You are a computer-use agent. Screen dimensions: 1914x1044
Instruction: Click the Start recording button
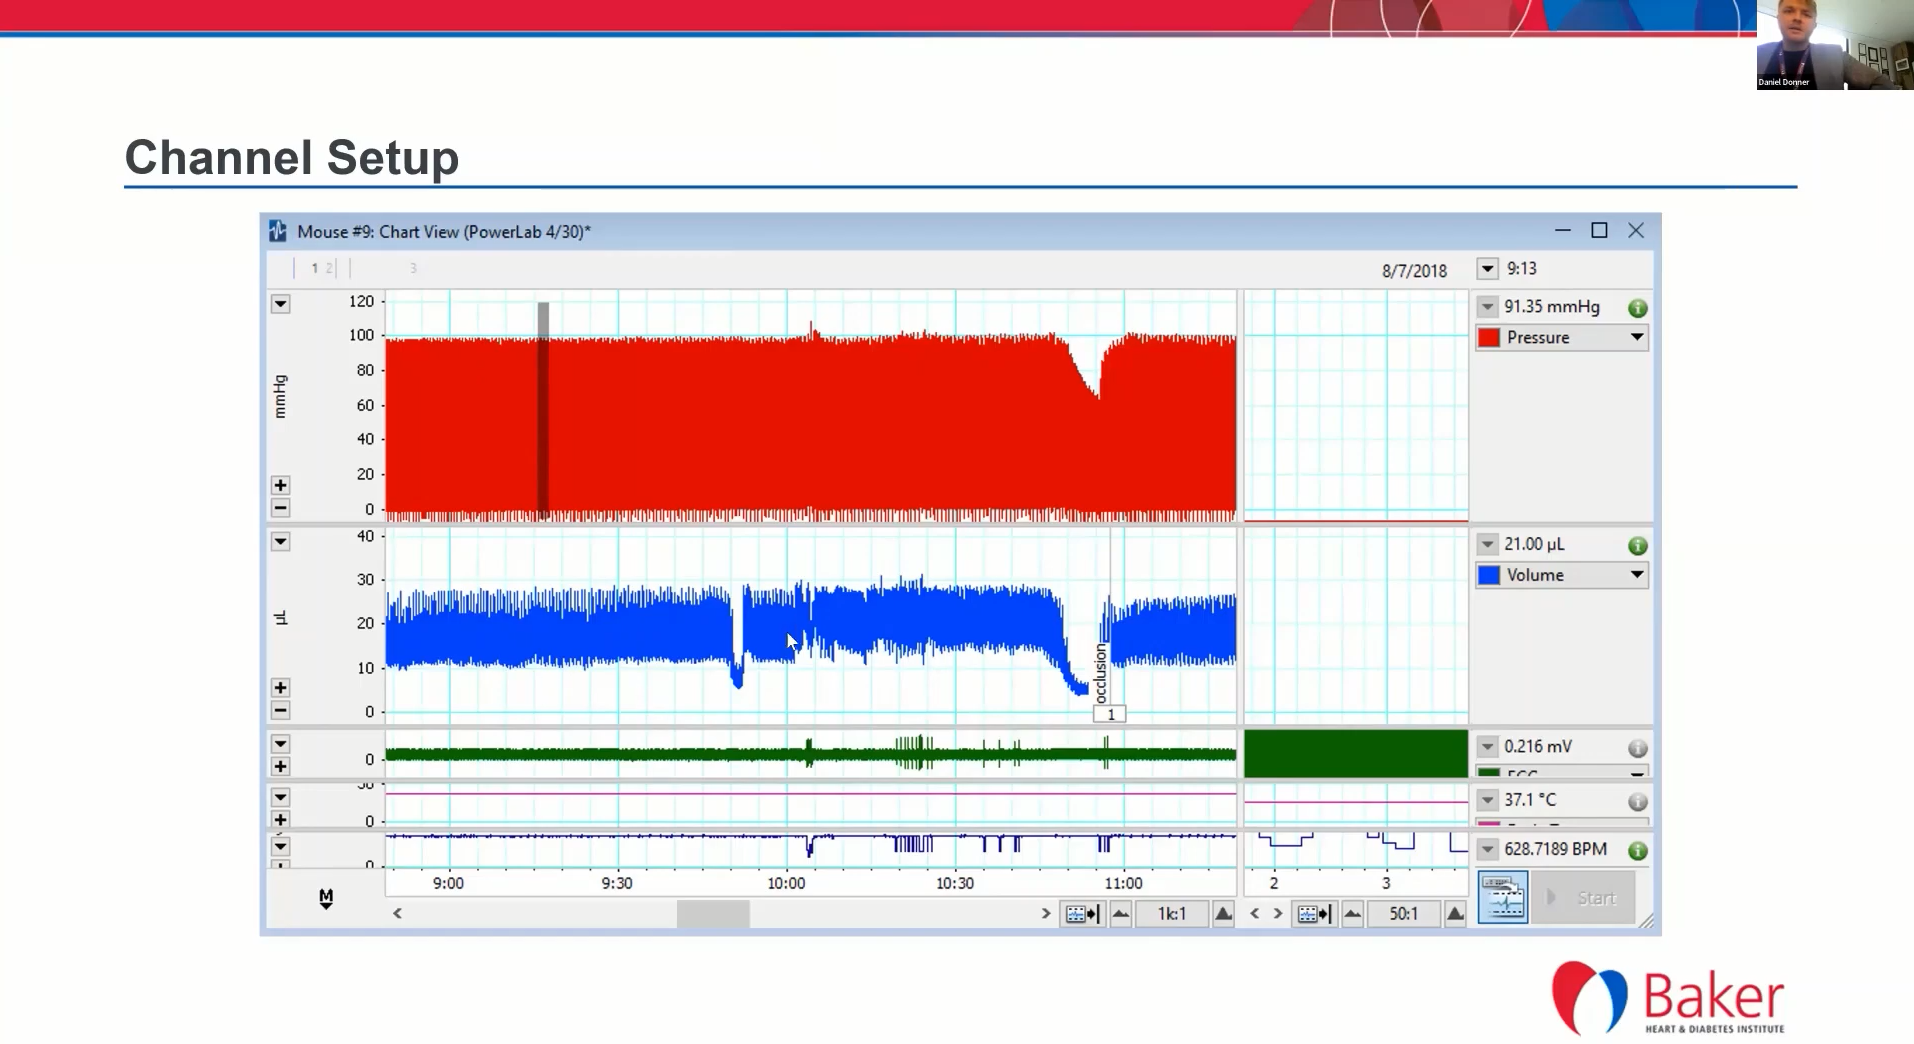pyautogui.click(x=1585, y=898)
